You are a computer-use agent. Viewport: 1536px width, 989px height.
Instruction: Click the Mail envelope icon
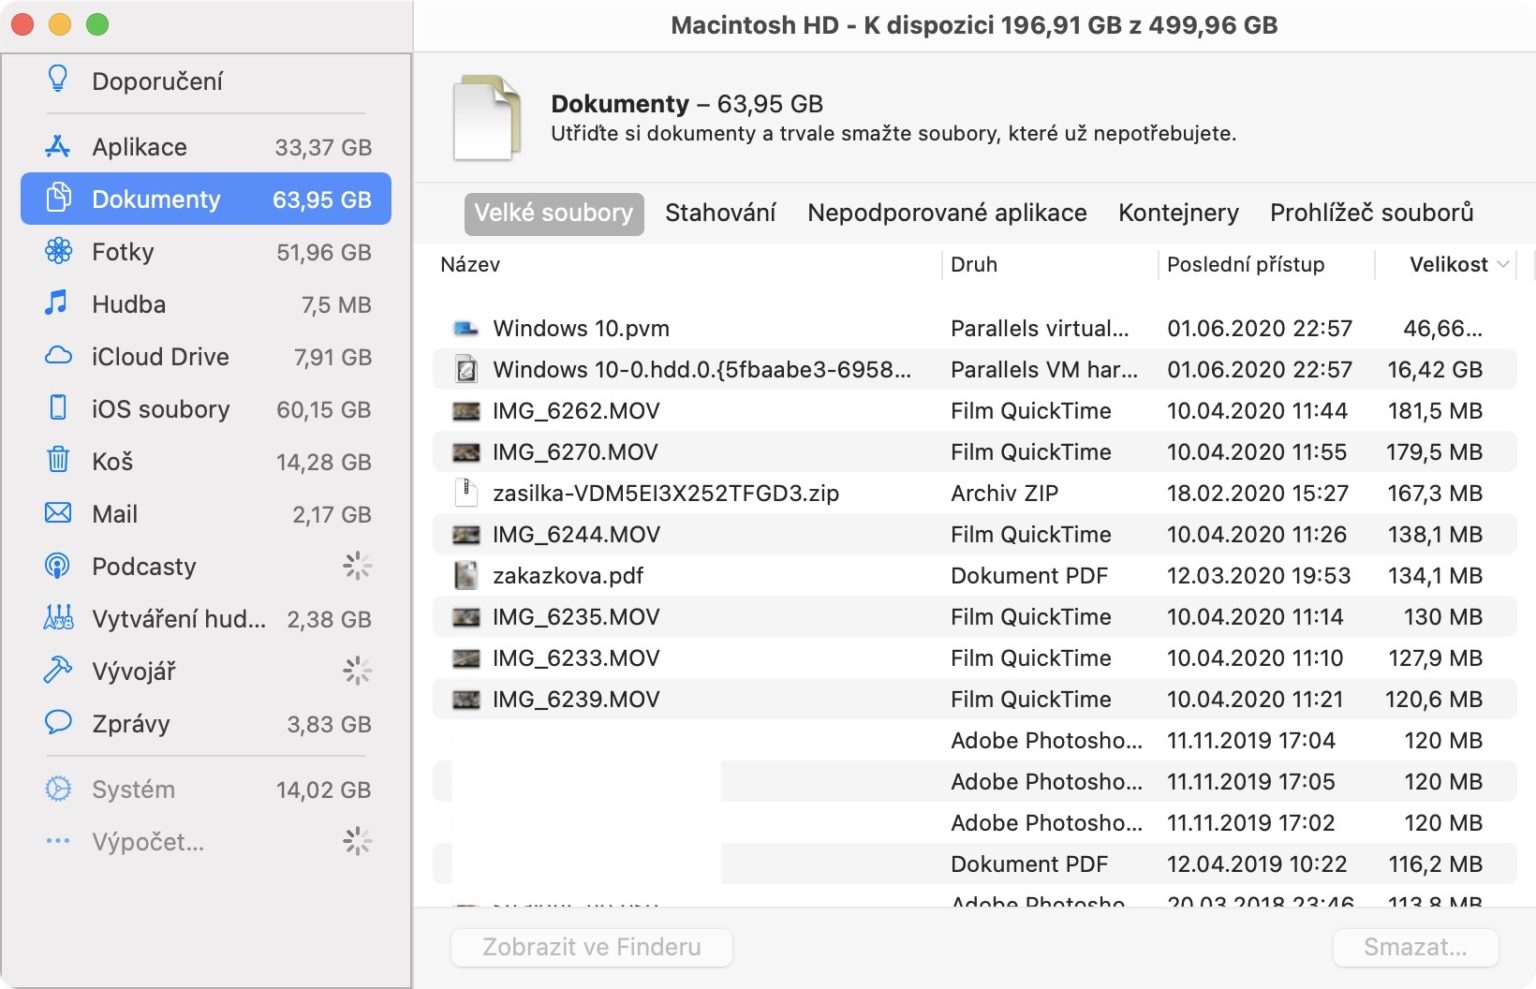pos(58,513)
